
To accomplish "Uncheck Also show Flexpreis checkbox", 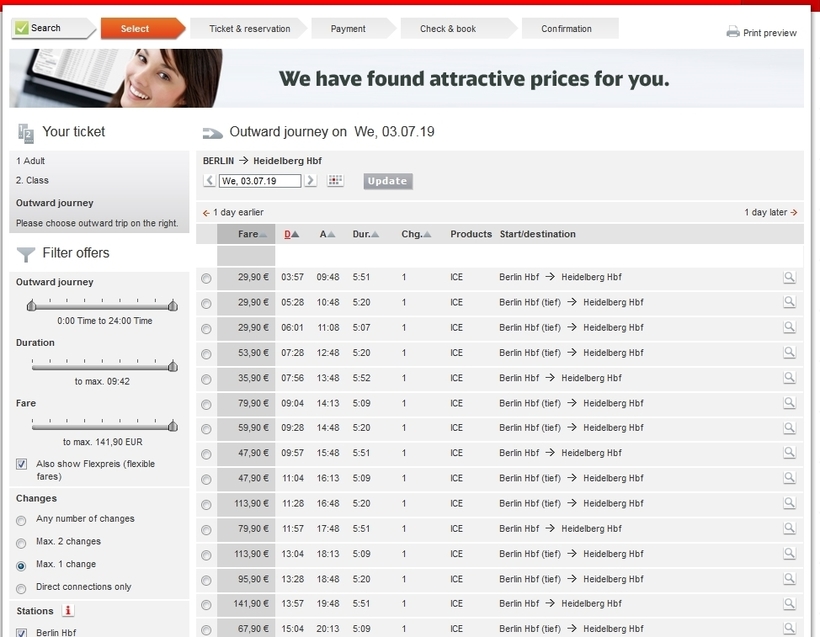I will (21, 464).
